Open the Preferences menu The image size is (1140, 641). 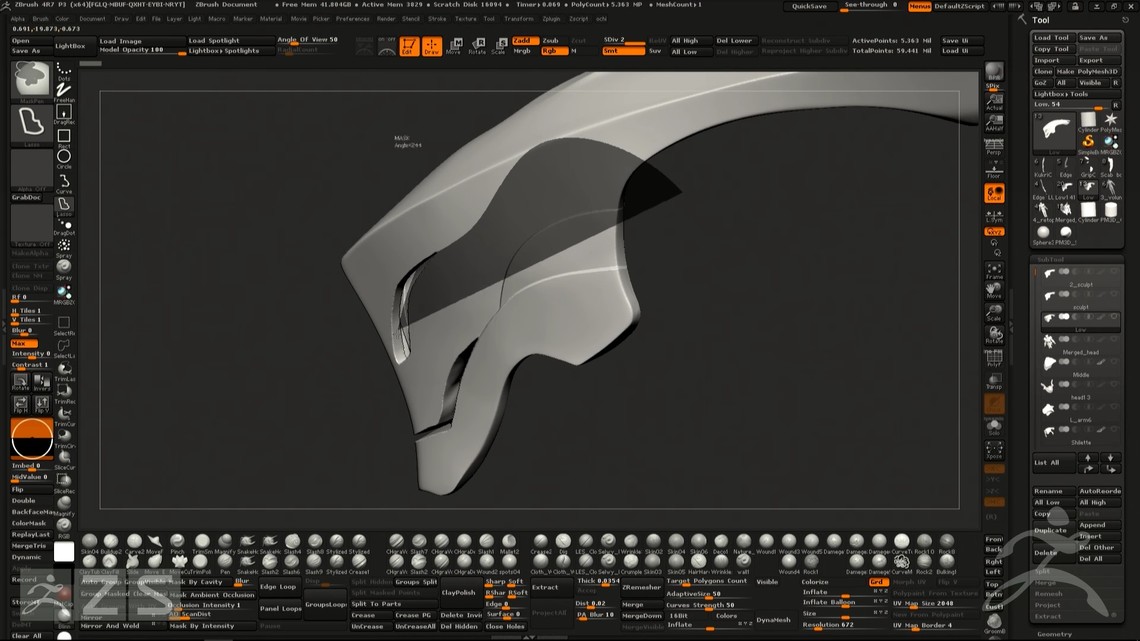click(353, 19)
